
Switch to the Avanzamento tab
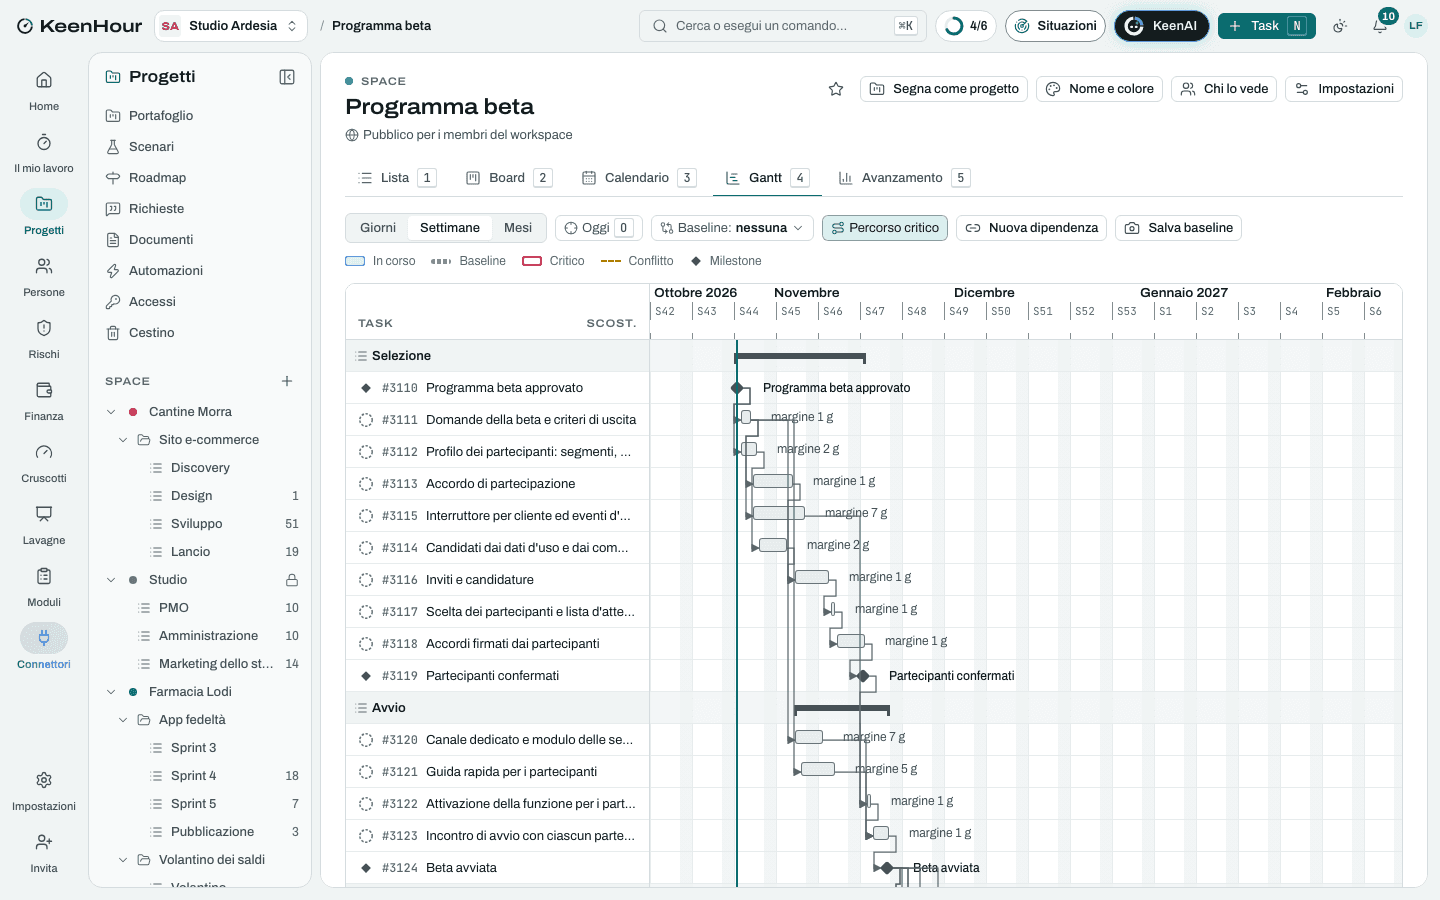point(904,178)
